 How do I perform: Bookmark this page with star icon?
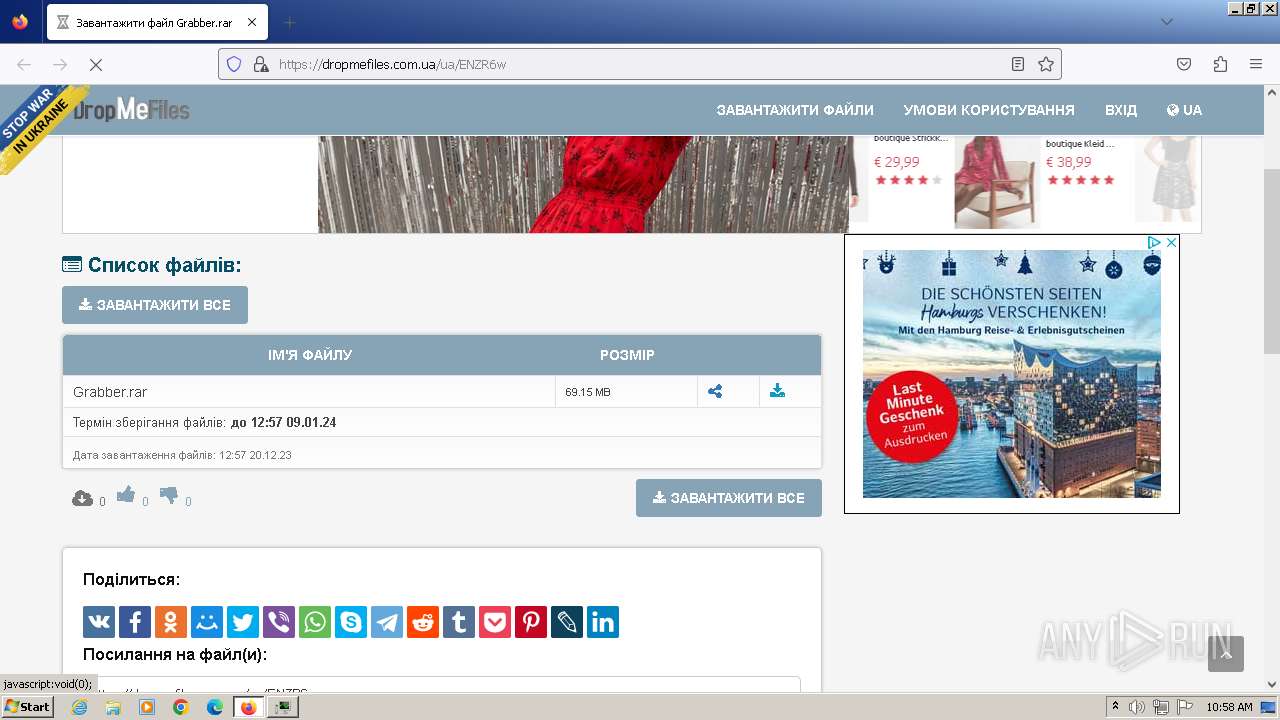(1046, 64)
